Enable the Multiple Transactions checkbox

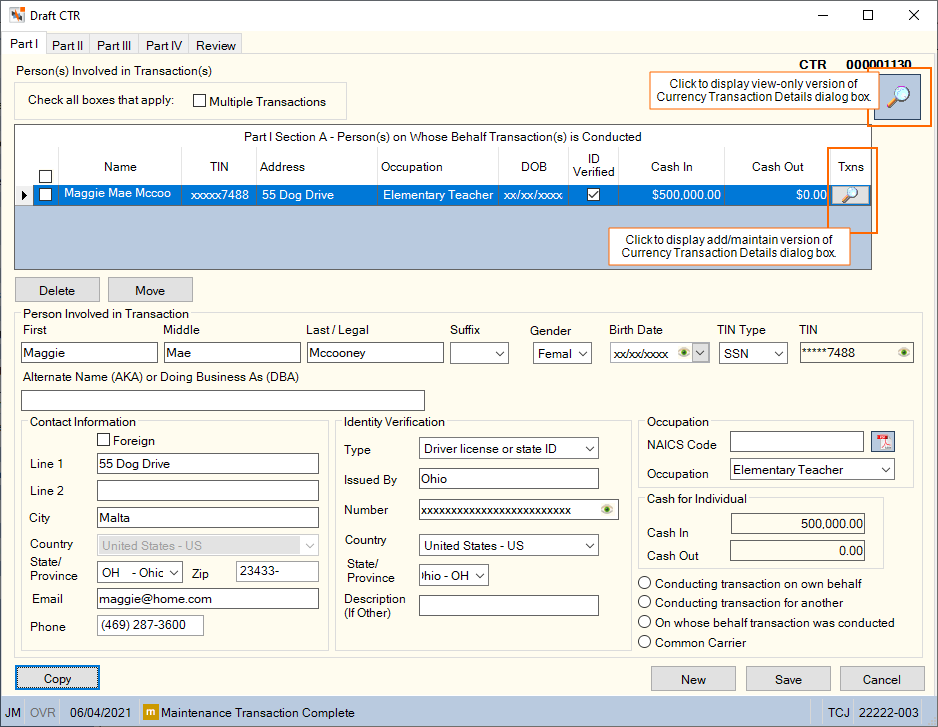(199, 101)
